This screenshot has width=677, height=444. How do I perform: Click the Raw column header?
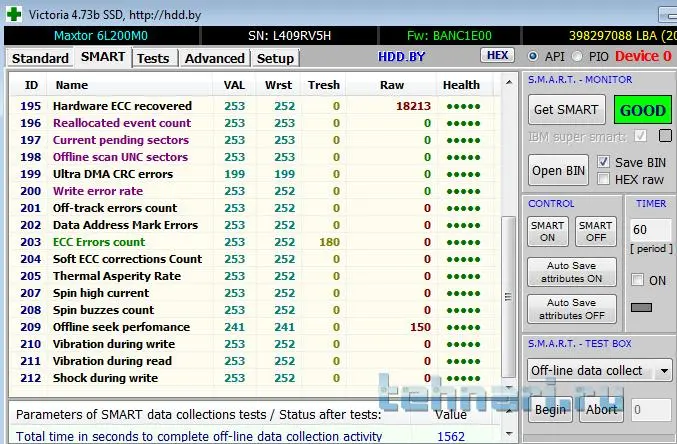[392, 85]
